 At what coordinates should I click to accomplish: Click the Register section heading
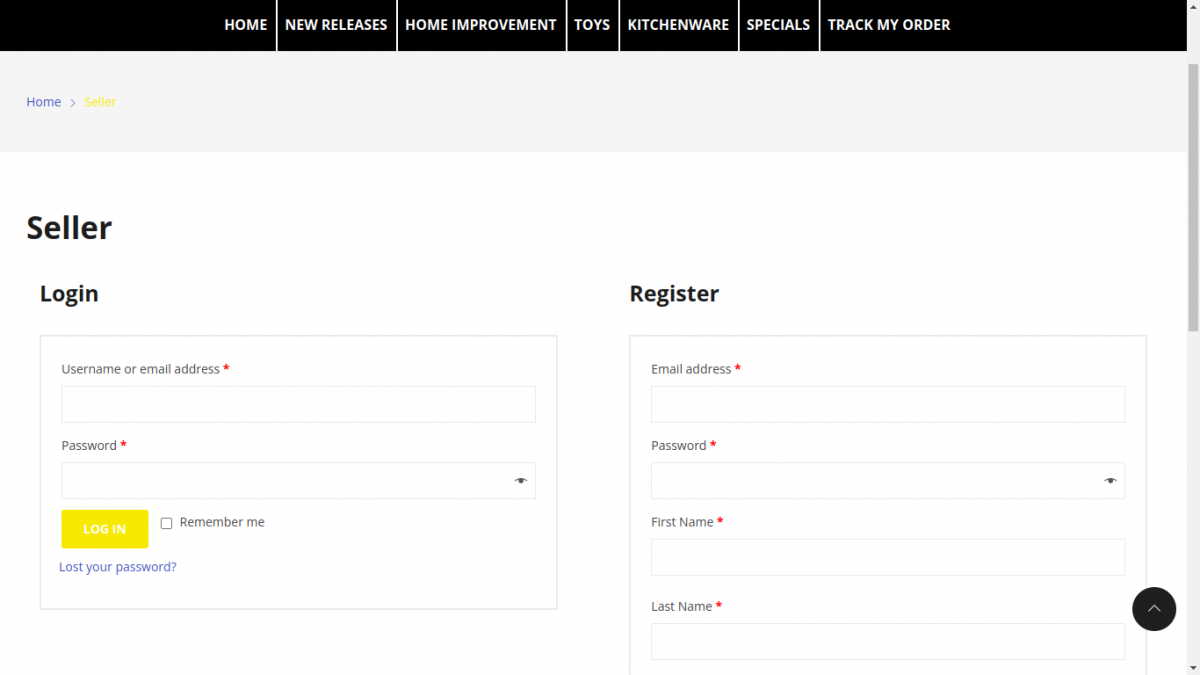coord(674,294)
